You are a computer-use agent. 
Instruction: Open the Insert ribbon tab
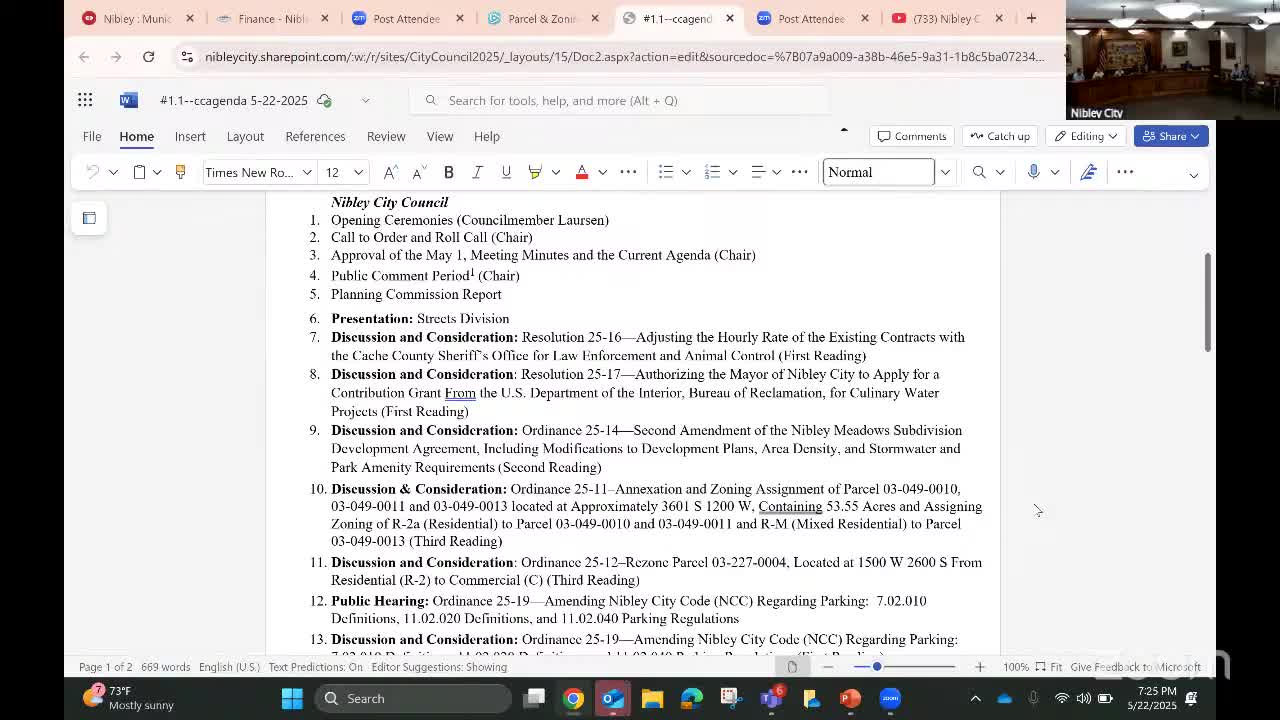coord(190,136)
